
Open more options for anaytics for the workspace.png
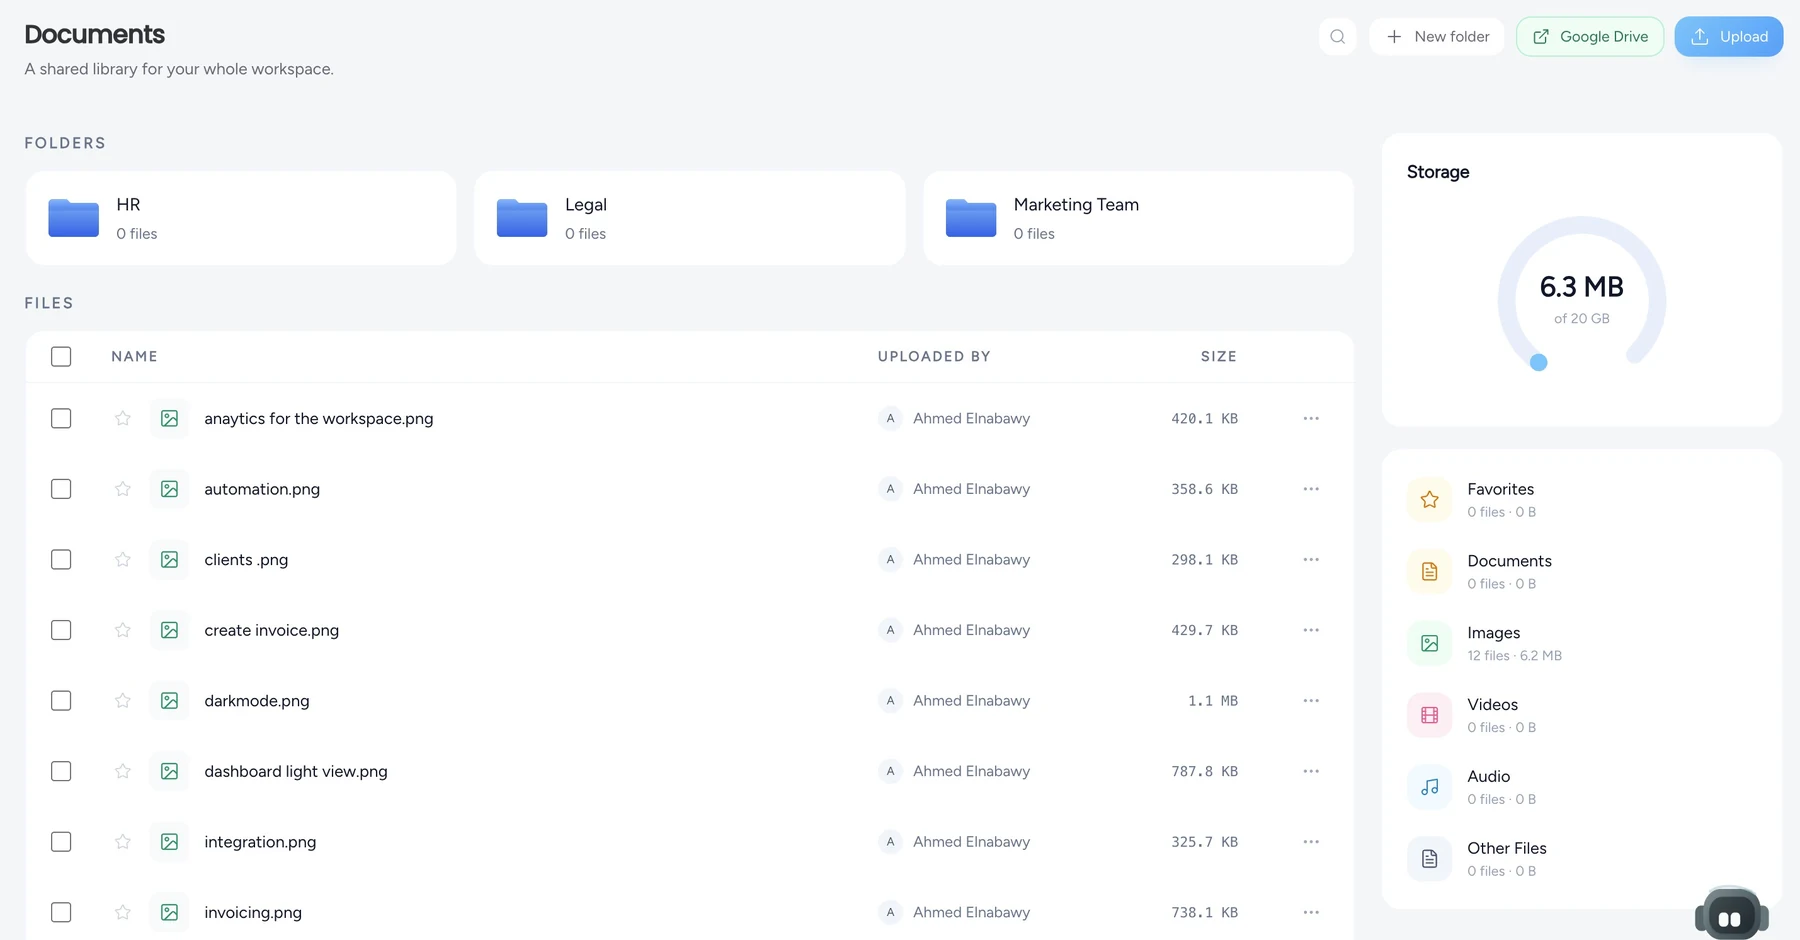click(1311, 418)
